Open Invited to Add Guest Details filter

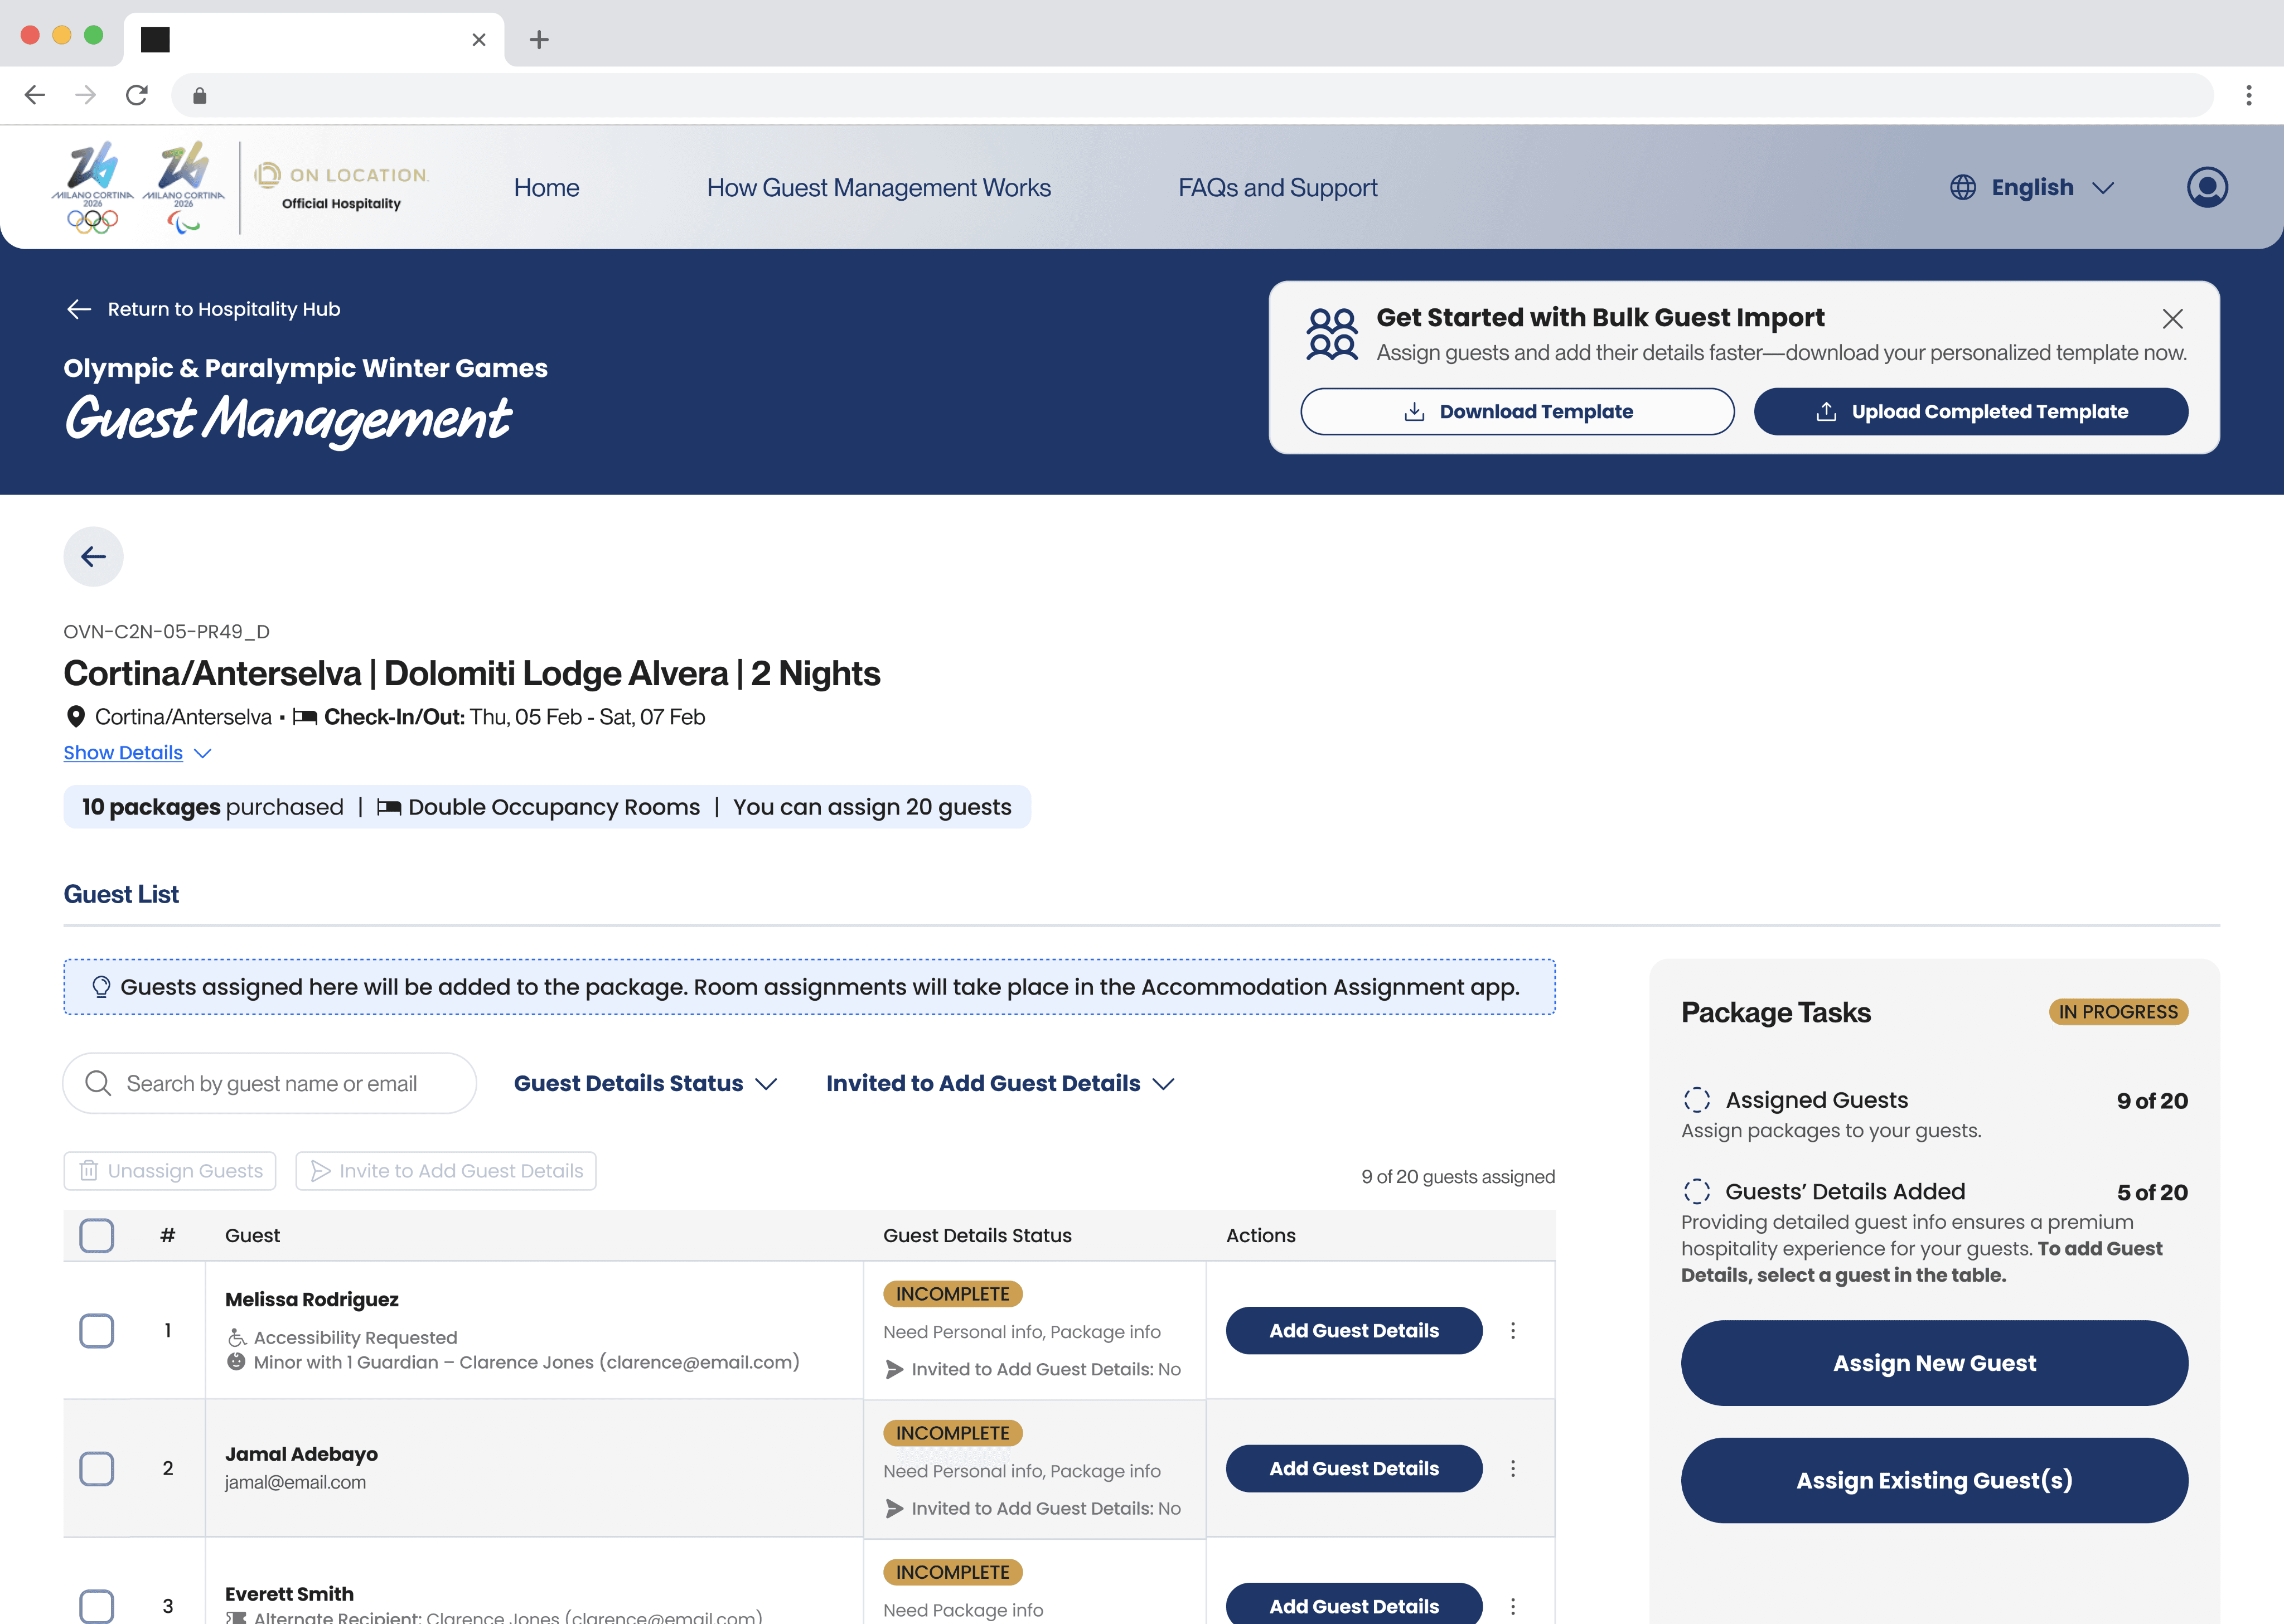(x=999, y=1083)
